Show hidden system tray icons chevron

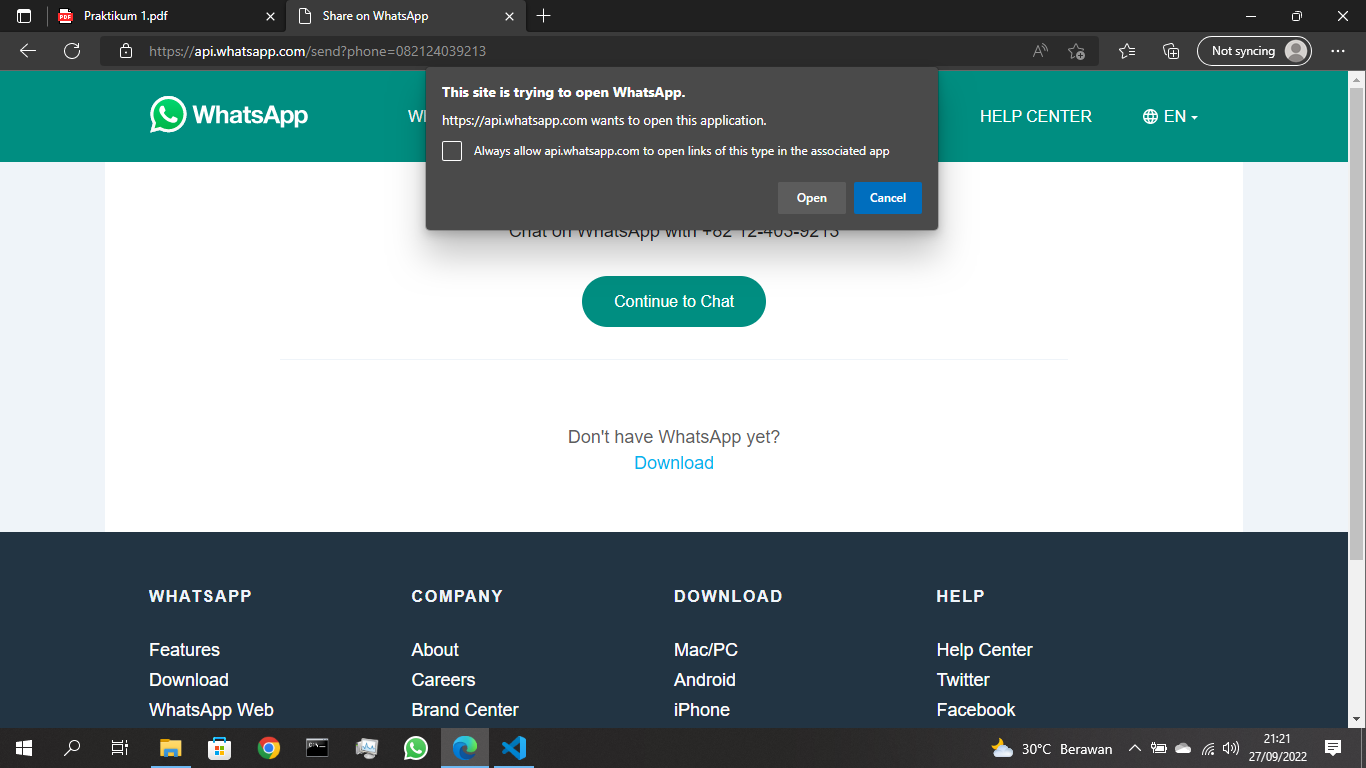pyautogui.click(x=1135, y=748)
